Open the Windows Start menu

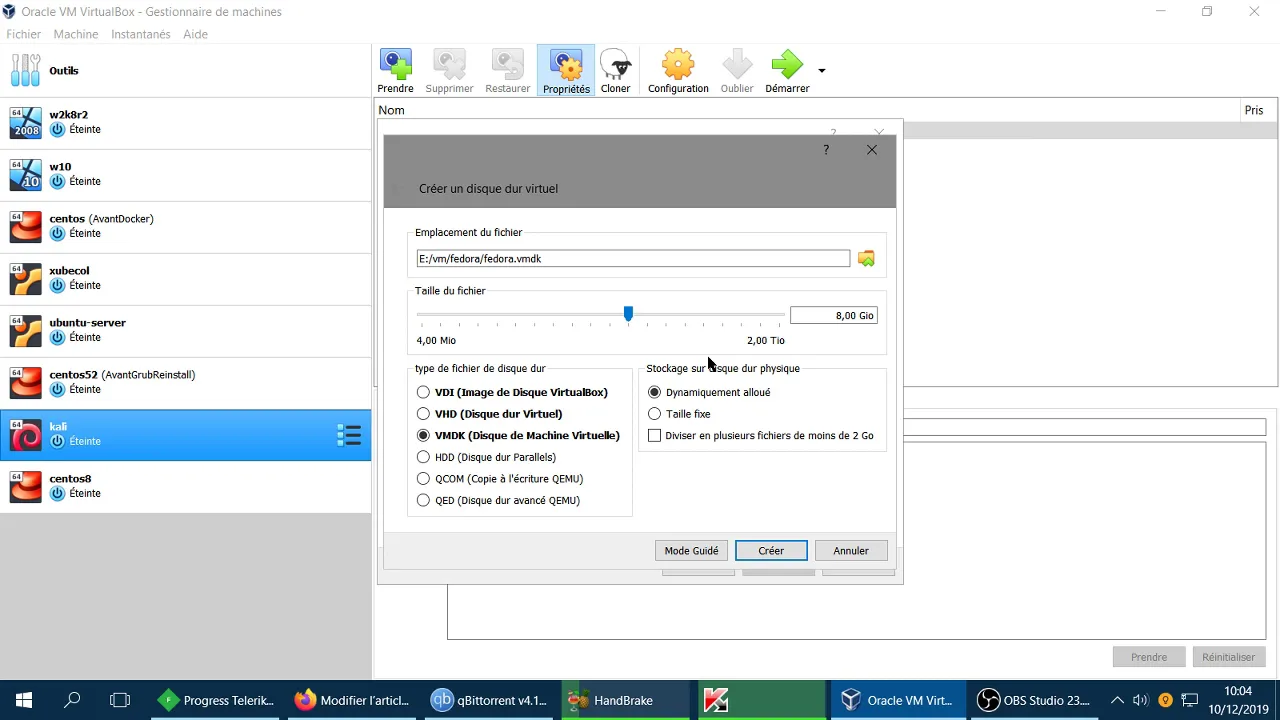[24, 700]
